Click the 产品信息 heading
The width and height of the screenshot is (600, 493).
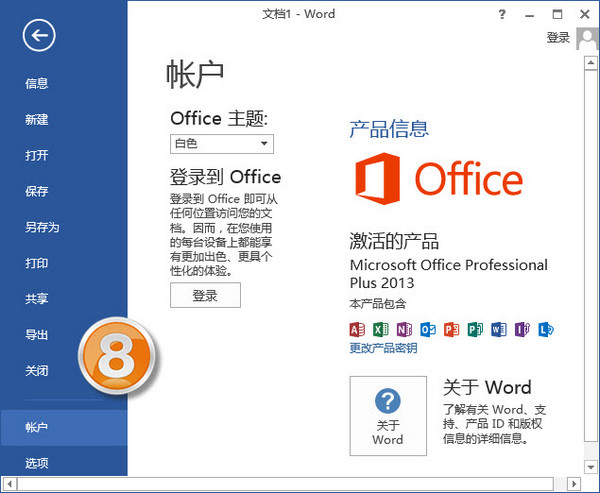(x=389, y=129)
